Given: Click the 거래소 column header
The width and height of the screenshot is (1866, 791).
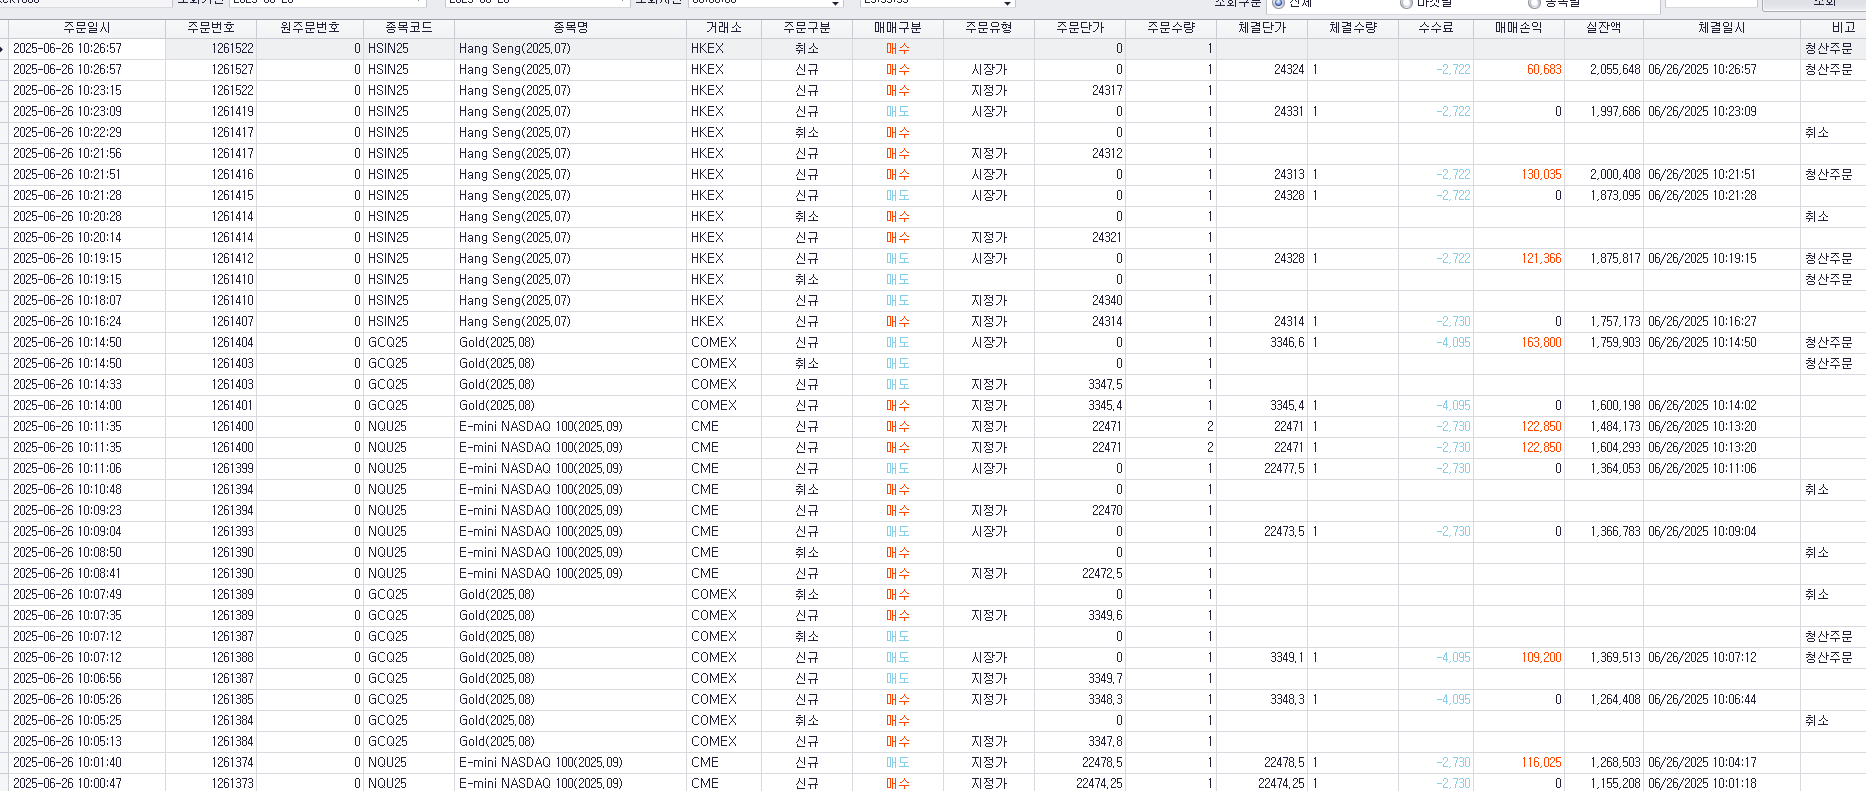Looking at the screenshot, I should (x=724, y=28).
